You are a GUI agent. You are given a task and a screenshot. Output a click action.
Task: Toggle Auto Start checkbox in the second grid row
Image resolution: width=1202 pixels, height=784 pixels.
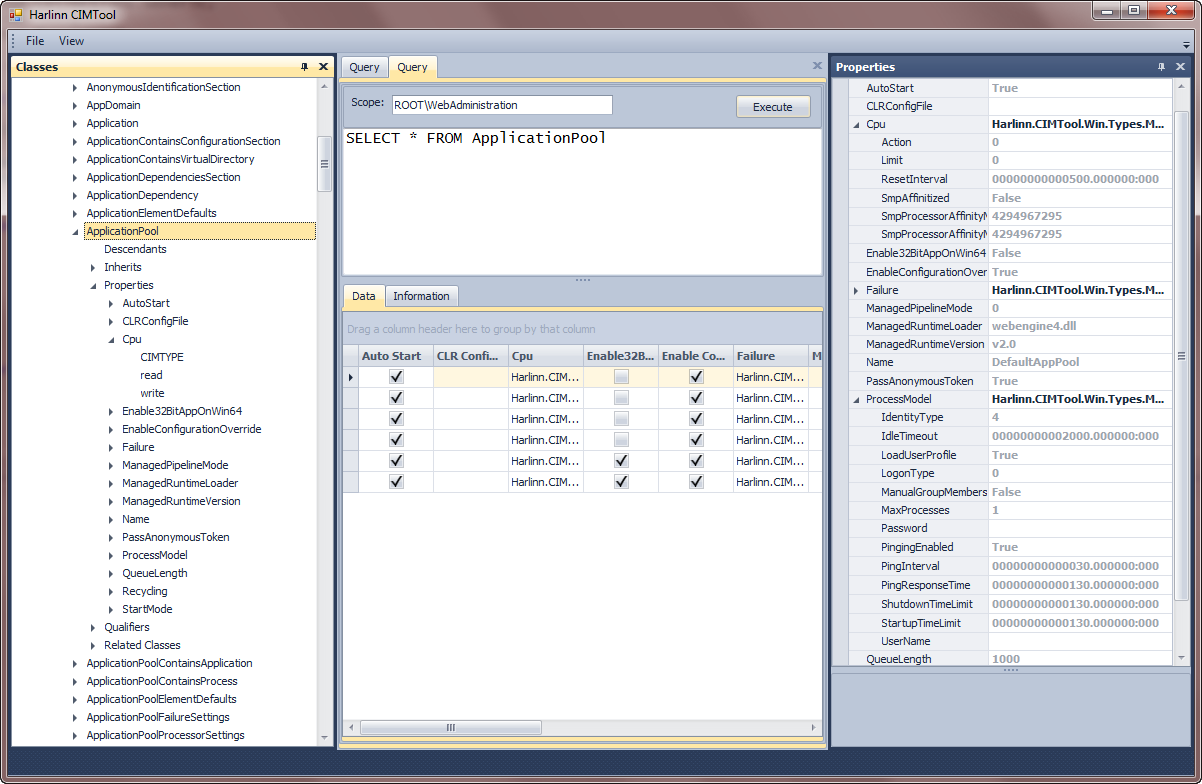(396, 398)
